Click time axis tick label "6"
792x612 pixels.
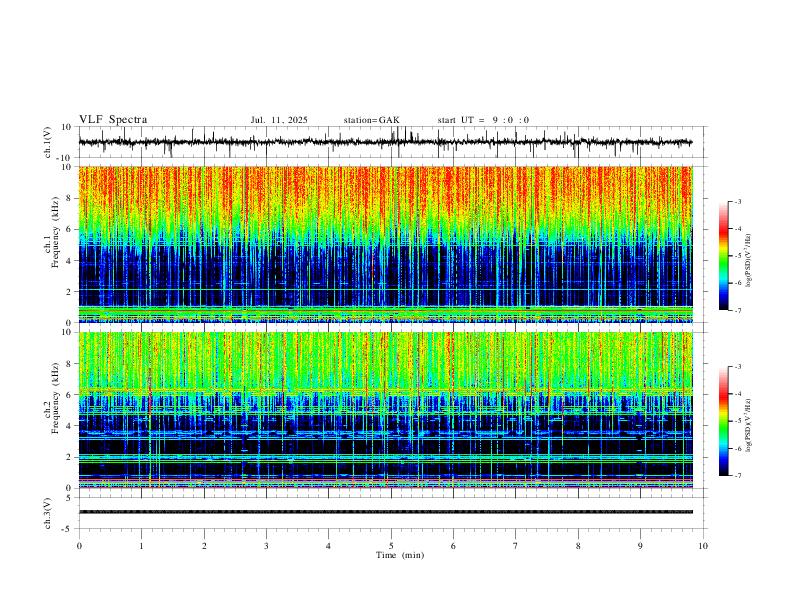point(453,546)
